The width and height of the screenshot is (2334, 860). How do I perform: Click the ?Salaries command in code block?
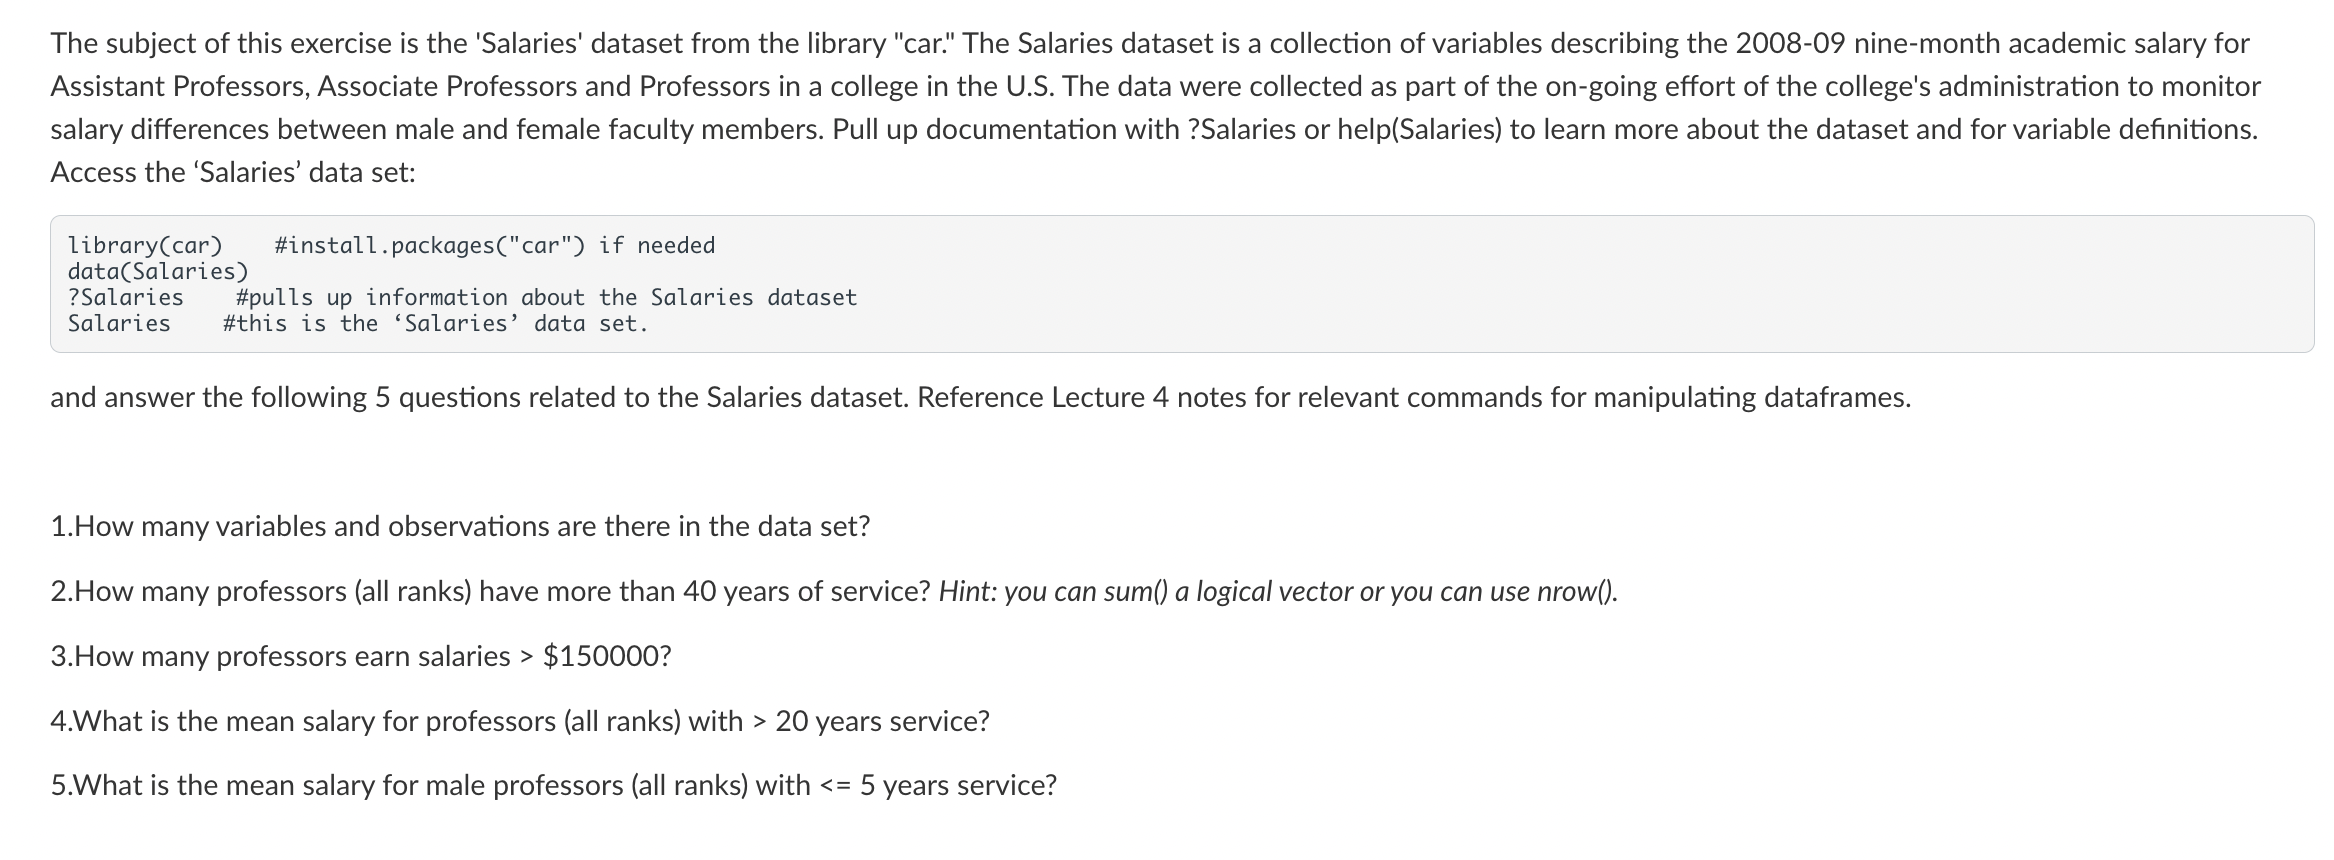click(x=126, y=297)
